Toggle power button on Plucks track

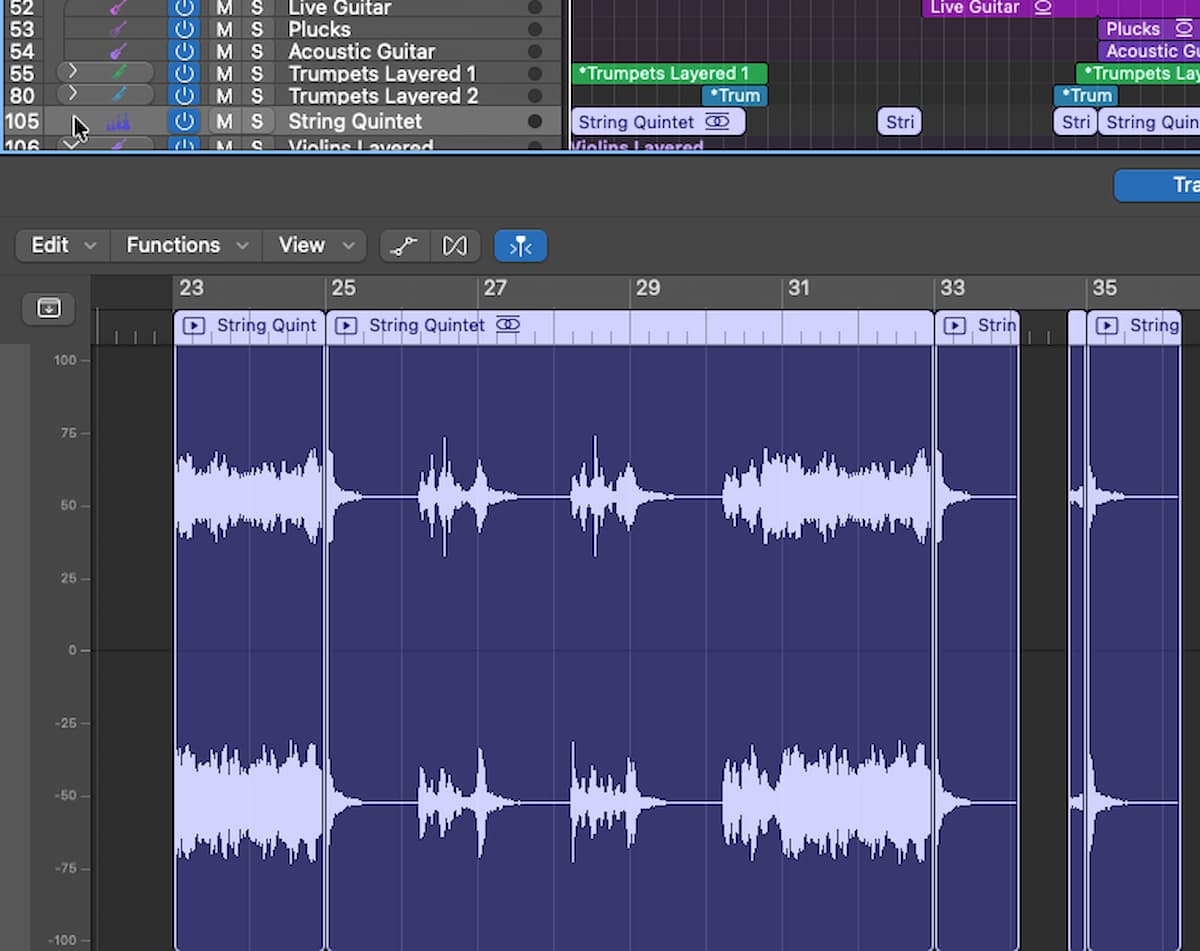point(184,29)
